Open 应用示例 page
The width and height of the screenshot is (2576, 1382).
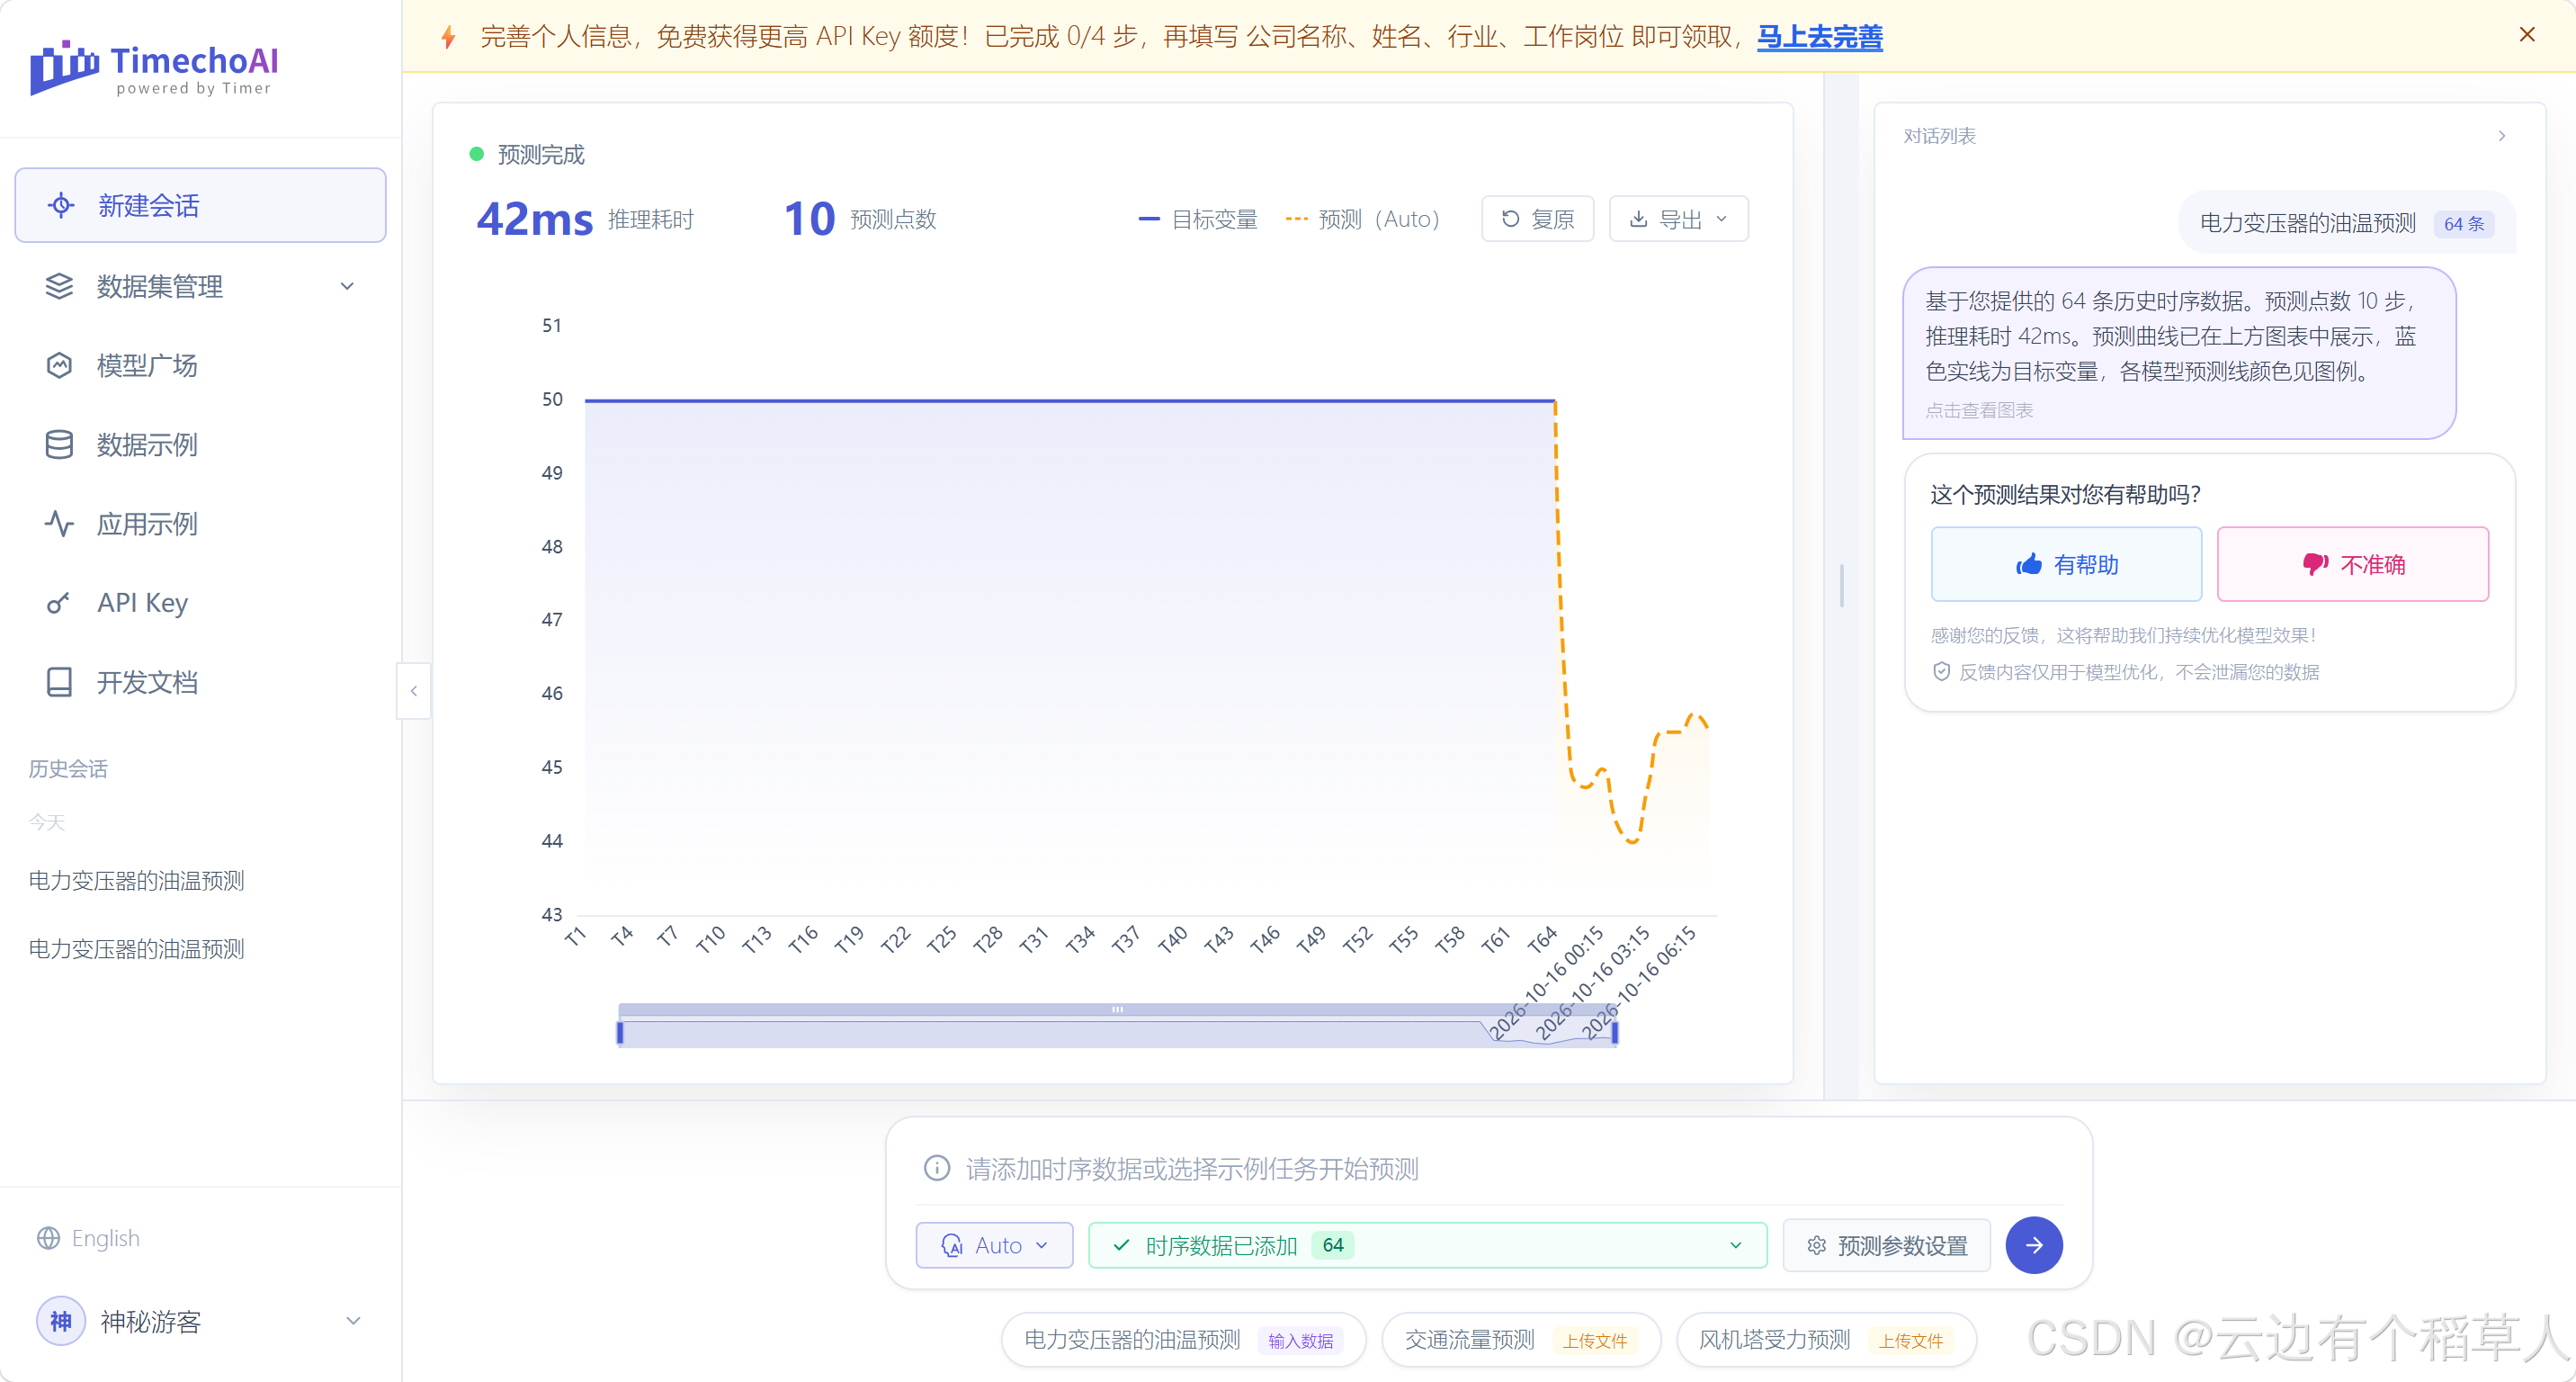[200, 523]
